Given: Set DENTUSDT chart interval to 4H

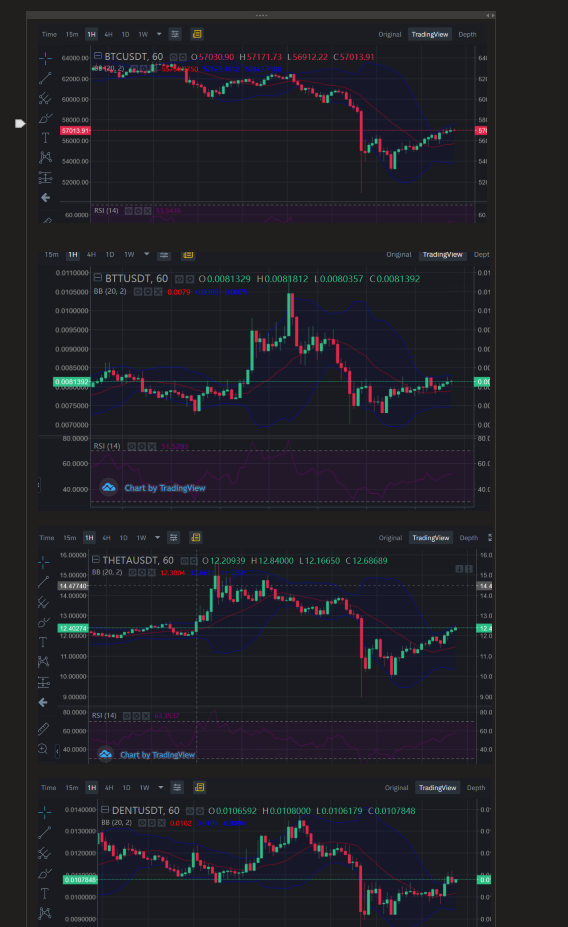Looking at the screenshot, I should pos(109,787).
